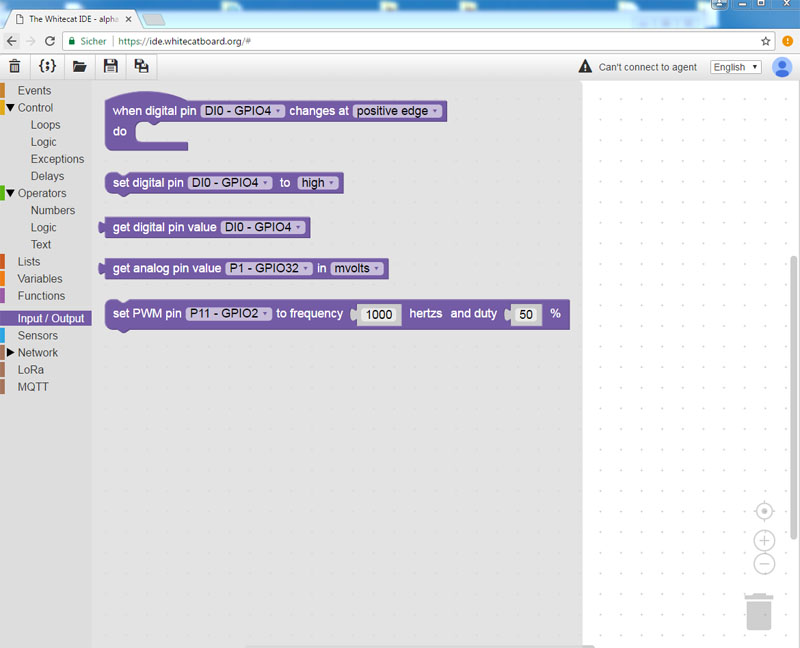The width and height of the screenshot is (800, 648).
Task: Save the project with the floppy disk icon
Action: [111, 66]
